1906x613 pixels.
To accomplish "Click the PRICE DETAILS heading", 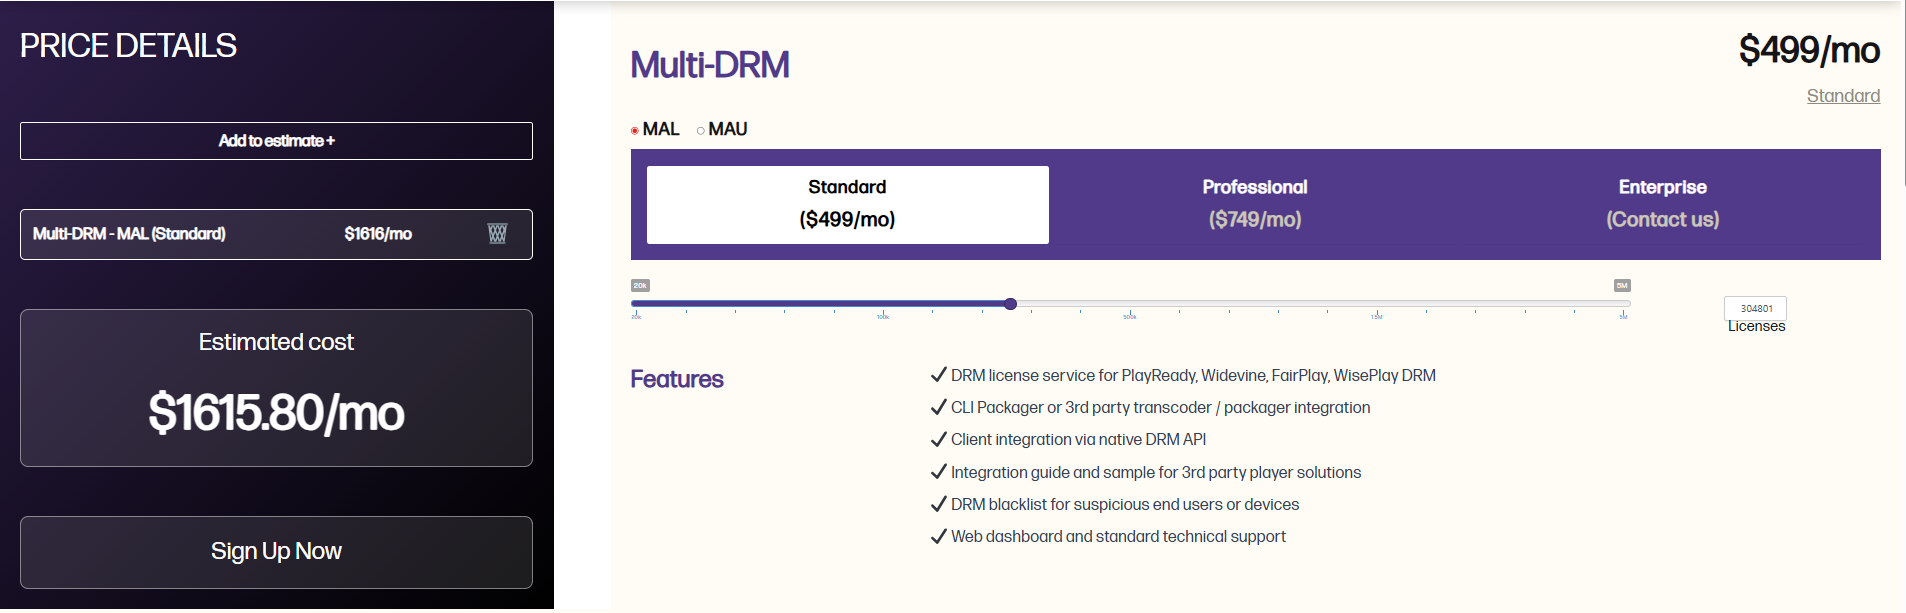I will [128, 45].
